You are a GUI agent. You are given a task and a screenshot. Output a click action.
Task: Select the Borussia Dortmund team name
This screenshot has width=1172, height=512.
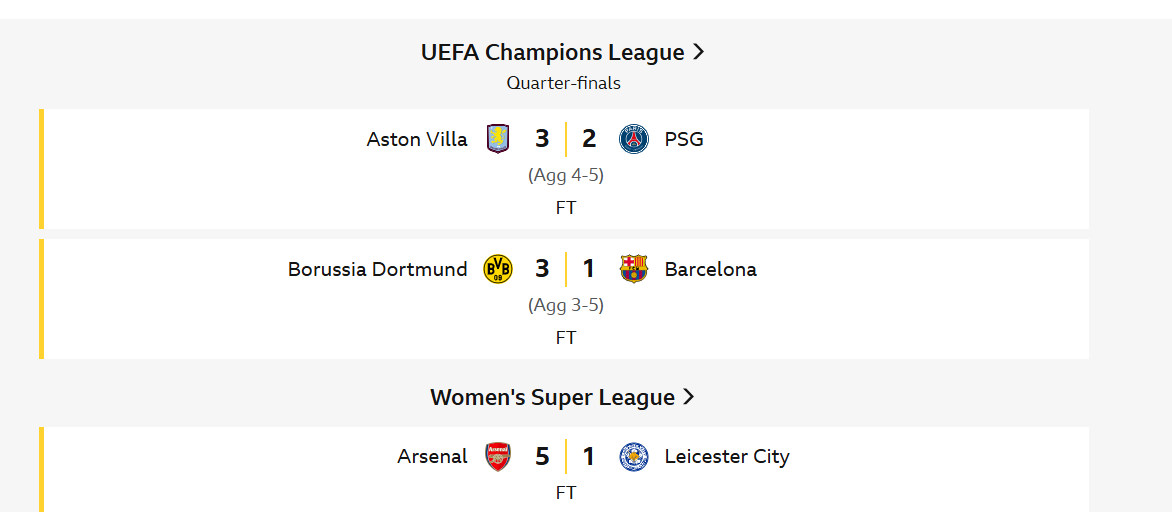tap(377, 269)
